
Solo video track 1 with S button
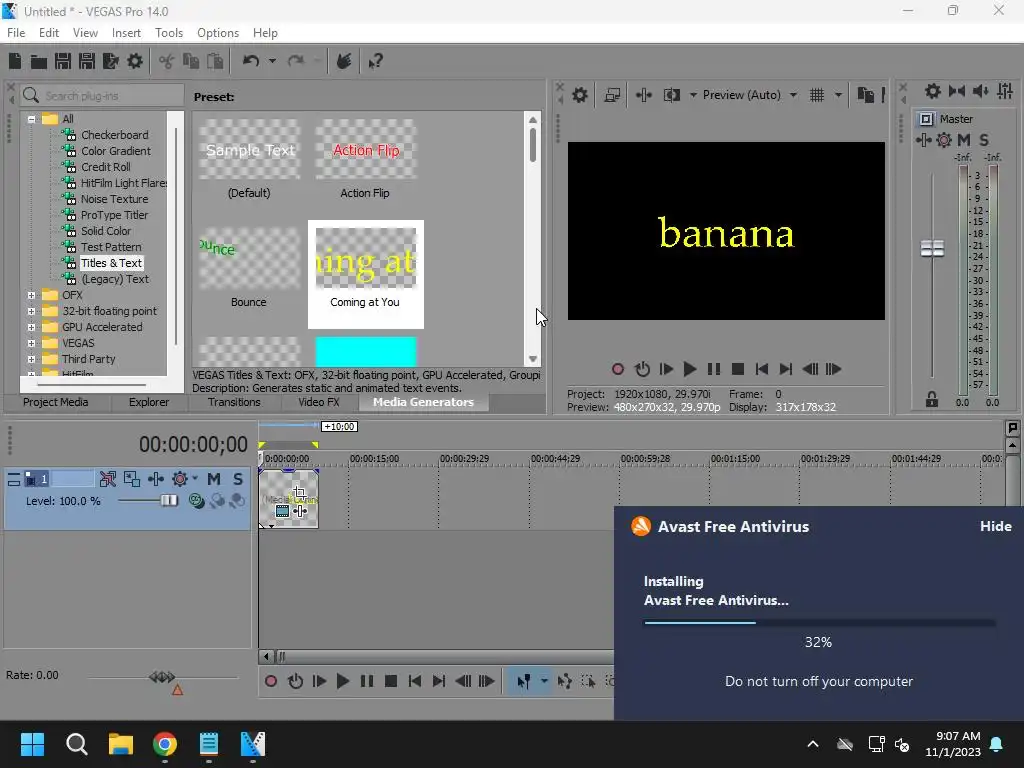pos(238,479)
